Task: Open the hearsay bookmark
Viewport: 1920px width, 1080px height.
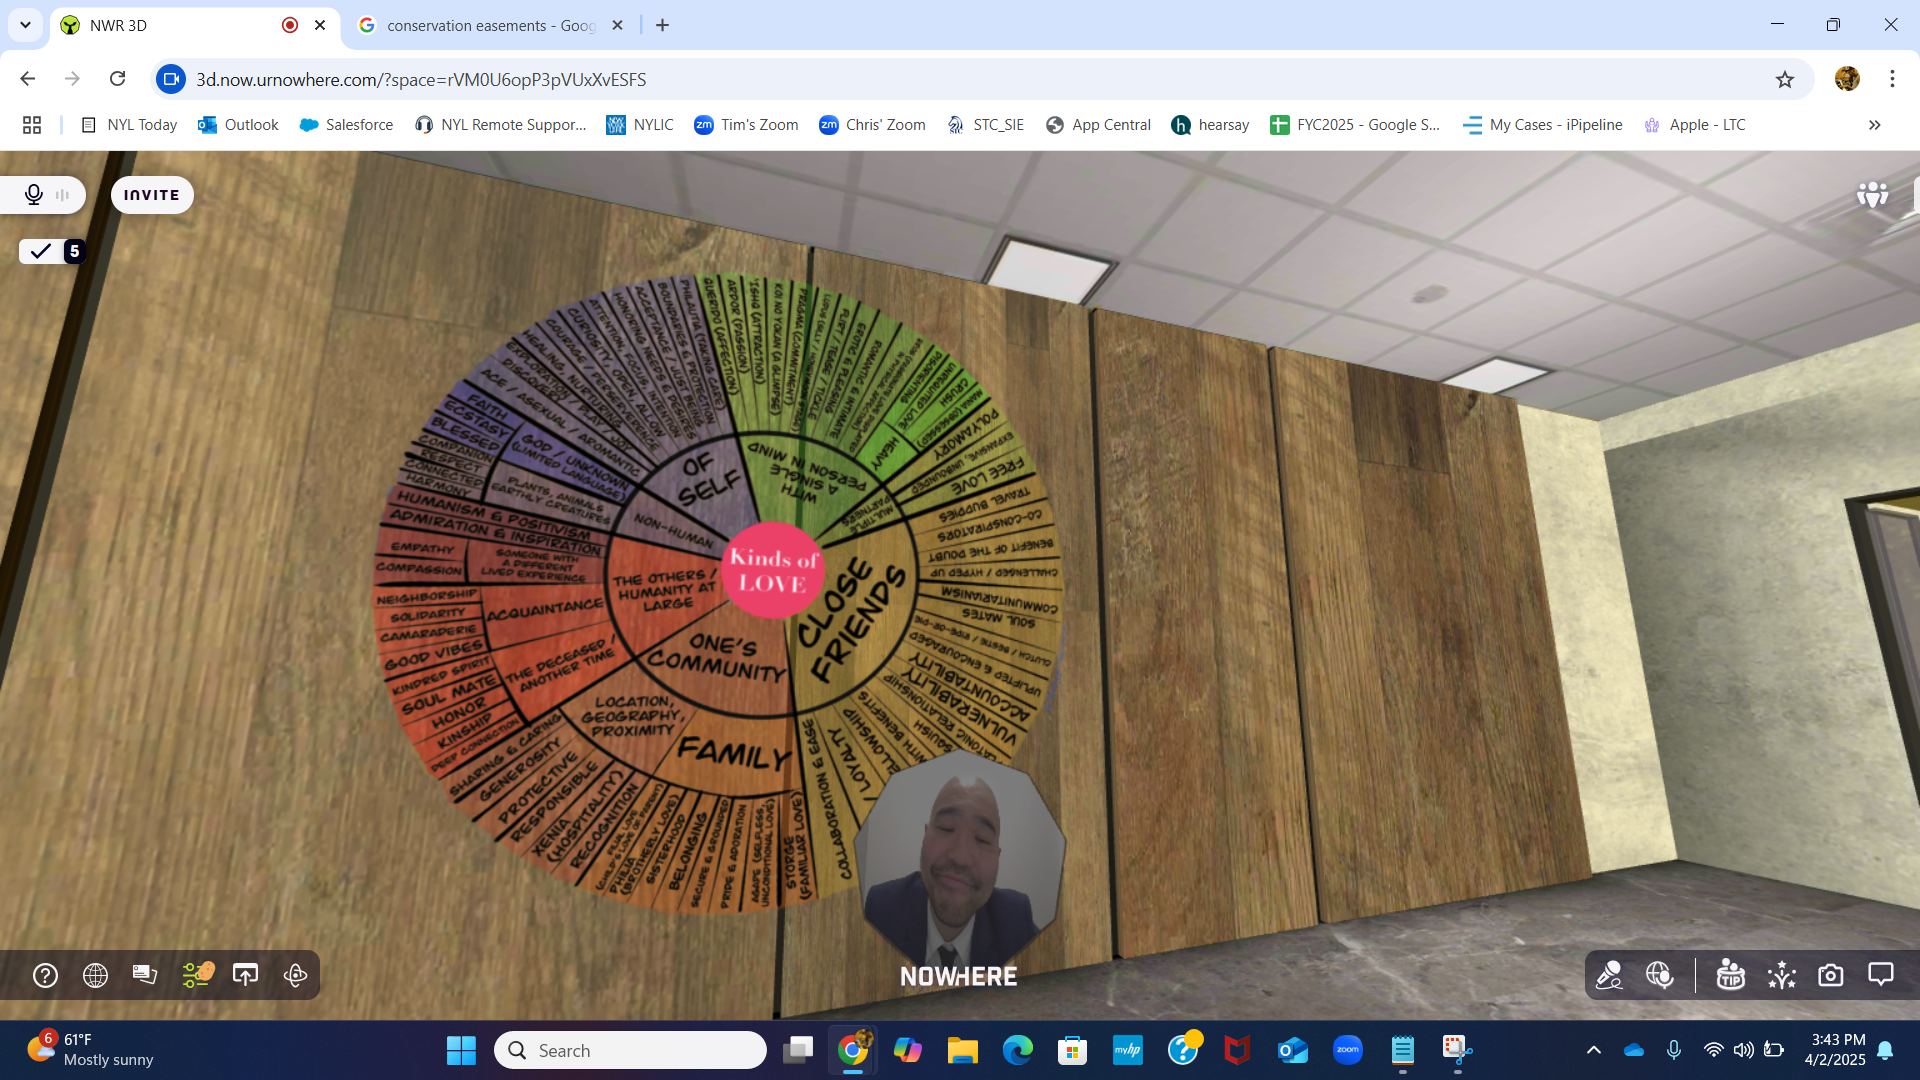Action: pos(1210,125)
